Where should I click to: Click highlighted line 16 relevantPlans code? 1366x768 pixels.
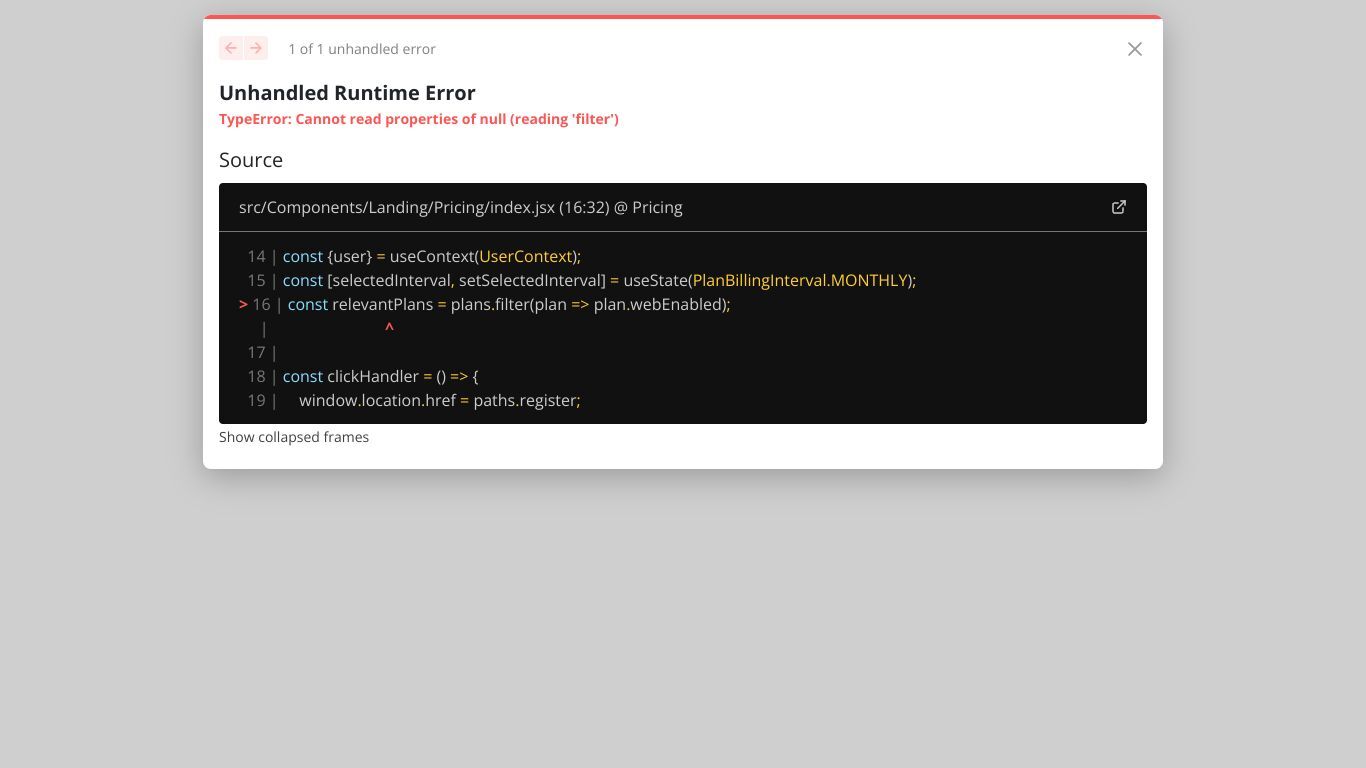coord(508,304)
